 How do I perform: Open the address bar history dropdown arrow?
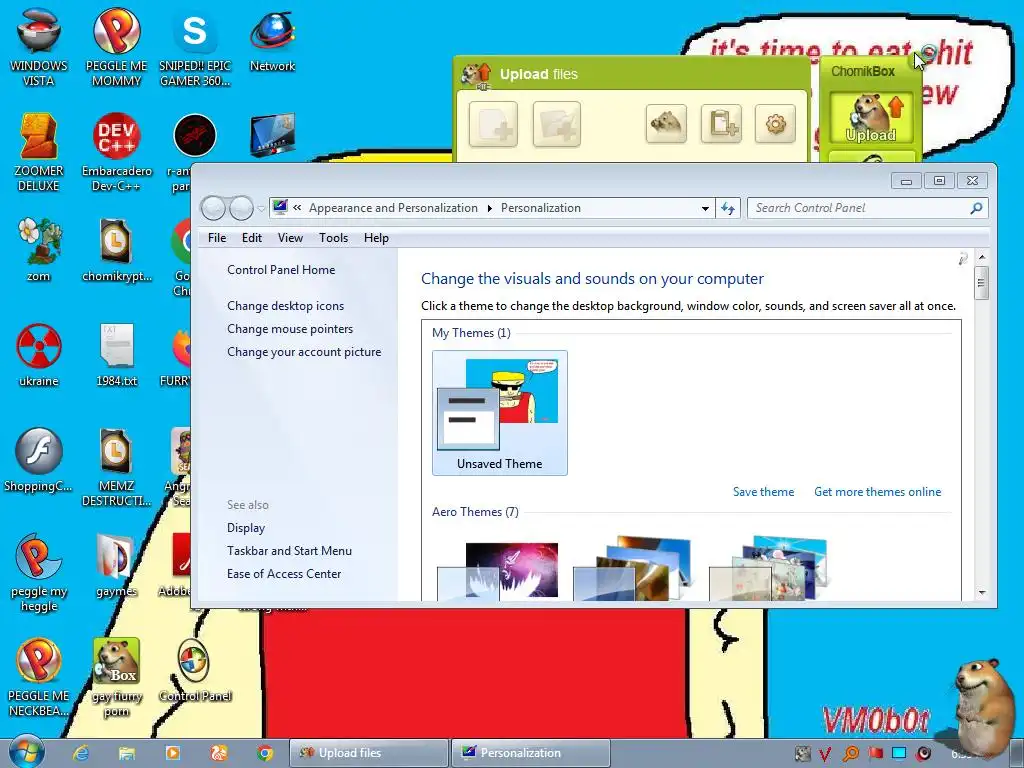(705, 208)
